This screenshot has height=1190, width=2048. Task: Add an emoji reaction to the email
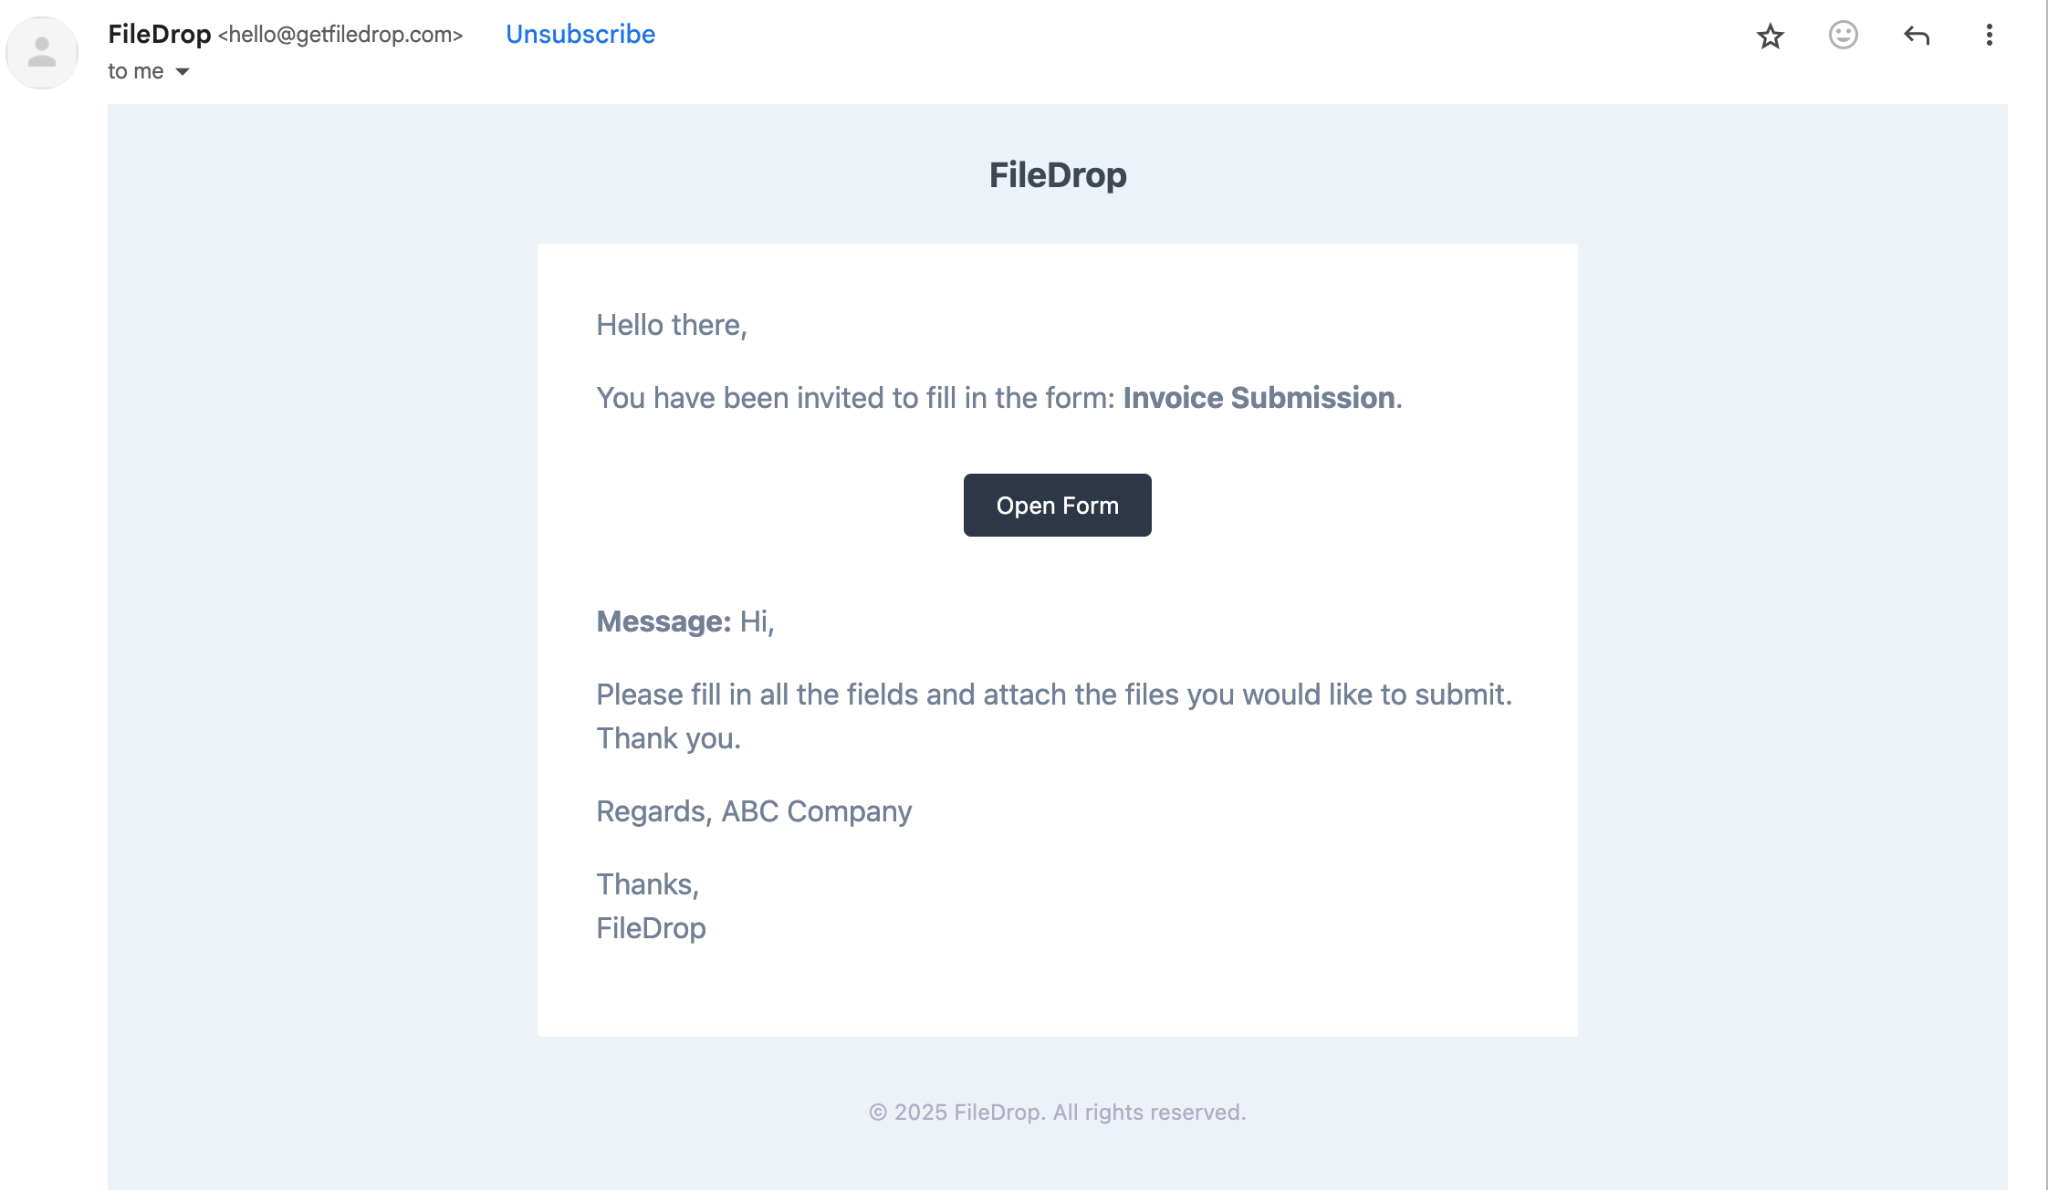click(x=1843, y=36)
